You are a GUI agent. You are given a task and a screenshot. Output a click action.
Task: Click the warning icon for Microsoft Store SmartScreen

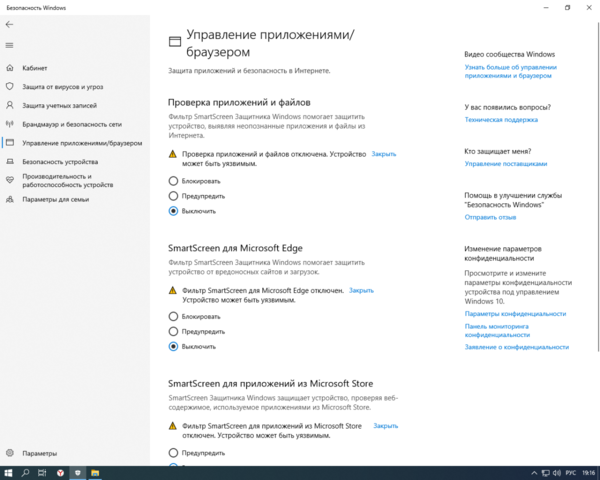173,426
